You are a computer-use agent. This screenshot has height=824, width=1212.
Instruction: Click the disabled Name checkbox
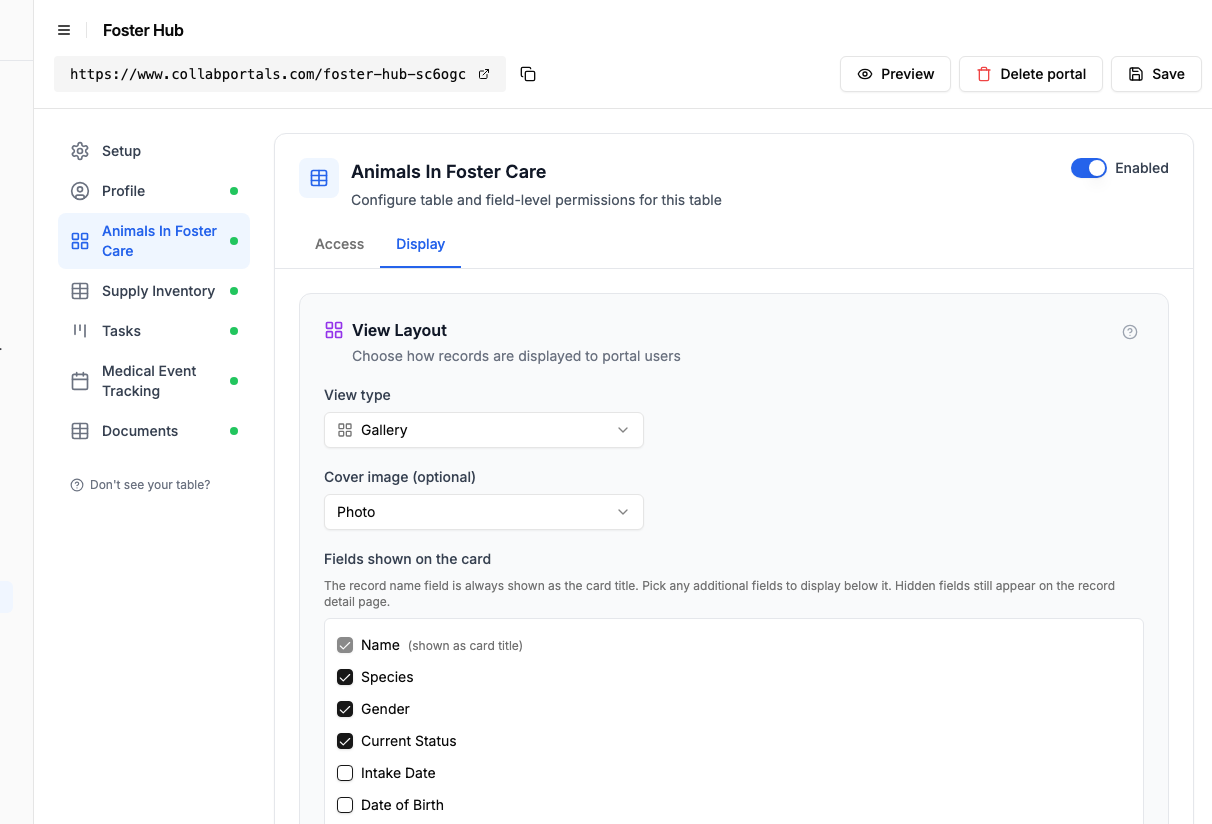(x=345, y=645)
